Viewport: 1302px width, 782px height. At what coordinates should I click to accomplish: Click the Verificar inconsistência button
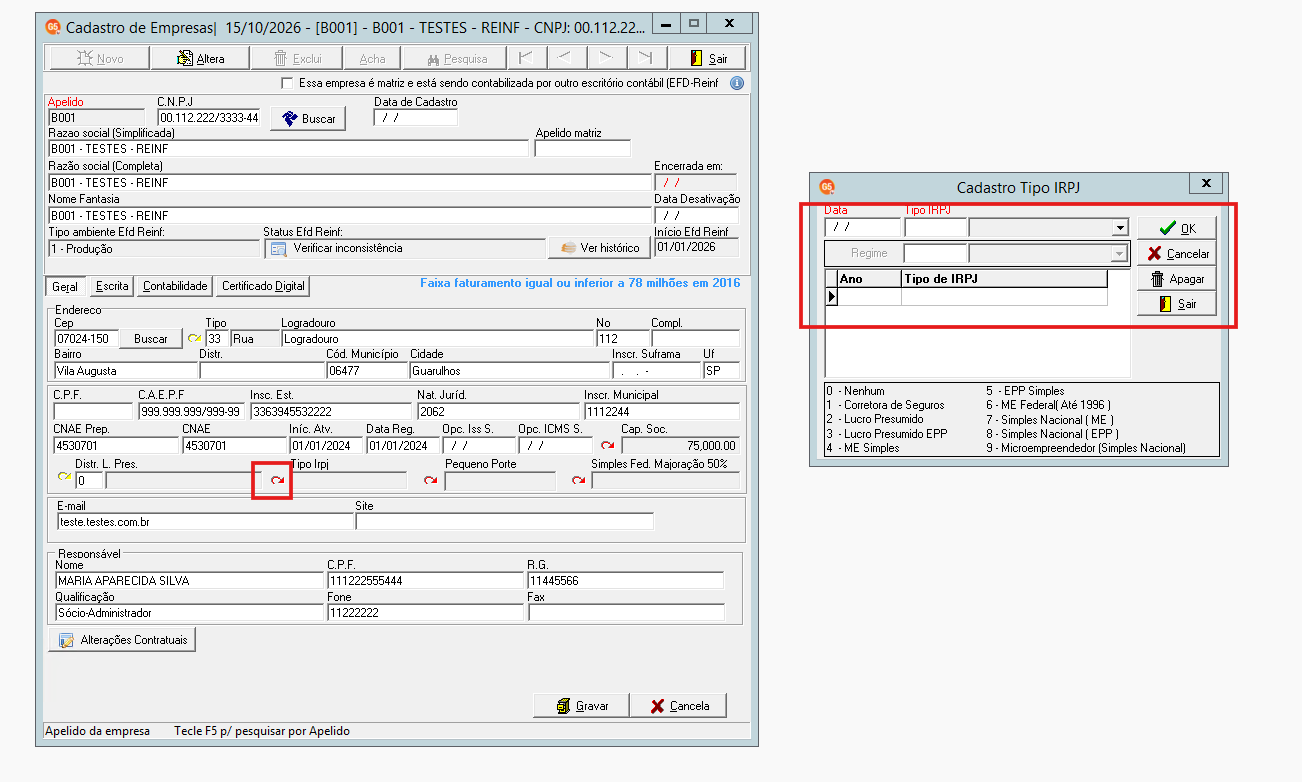tap(403, 248)
